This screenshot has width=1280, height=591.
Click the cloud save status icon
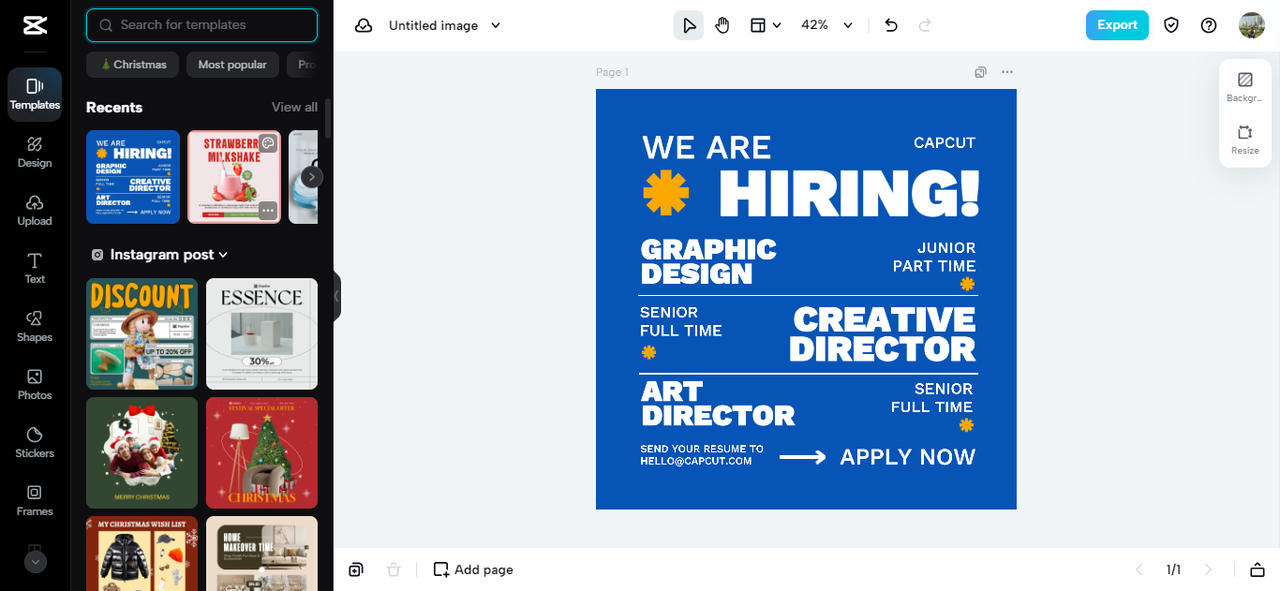(364, 26)
